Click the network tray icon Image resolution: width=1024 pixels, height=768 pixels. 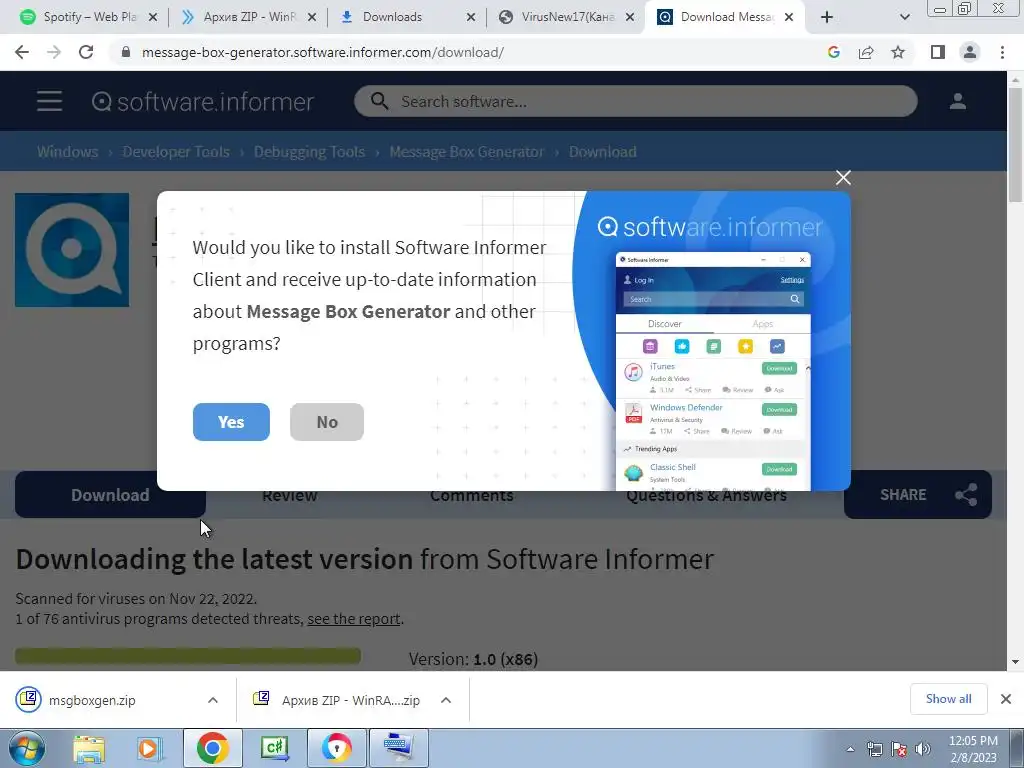click(874, 749)
